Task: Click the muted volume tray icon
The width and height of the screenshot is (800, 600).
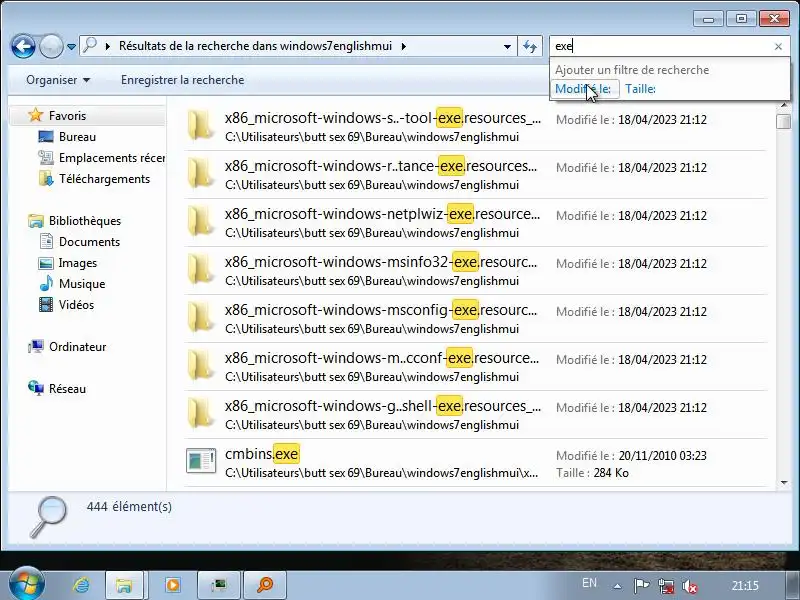Action: [x=690, y=586]
